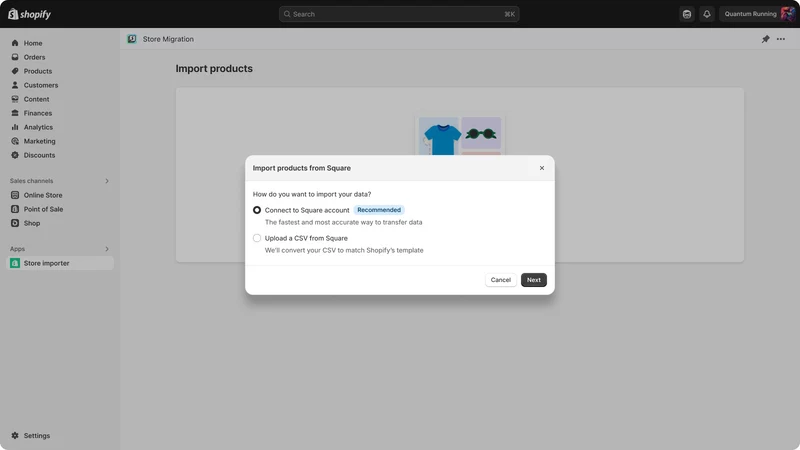Click the Quantum Running avatar
Screen dimensions: 800x450
point(787,14)
